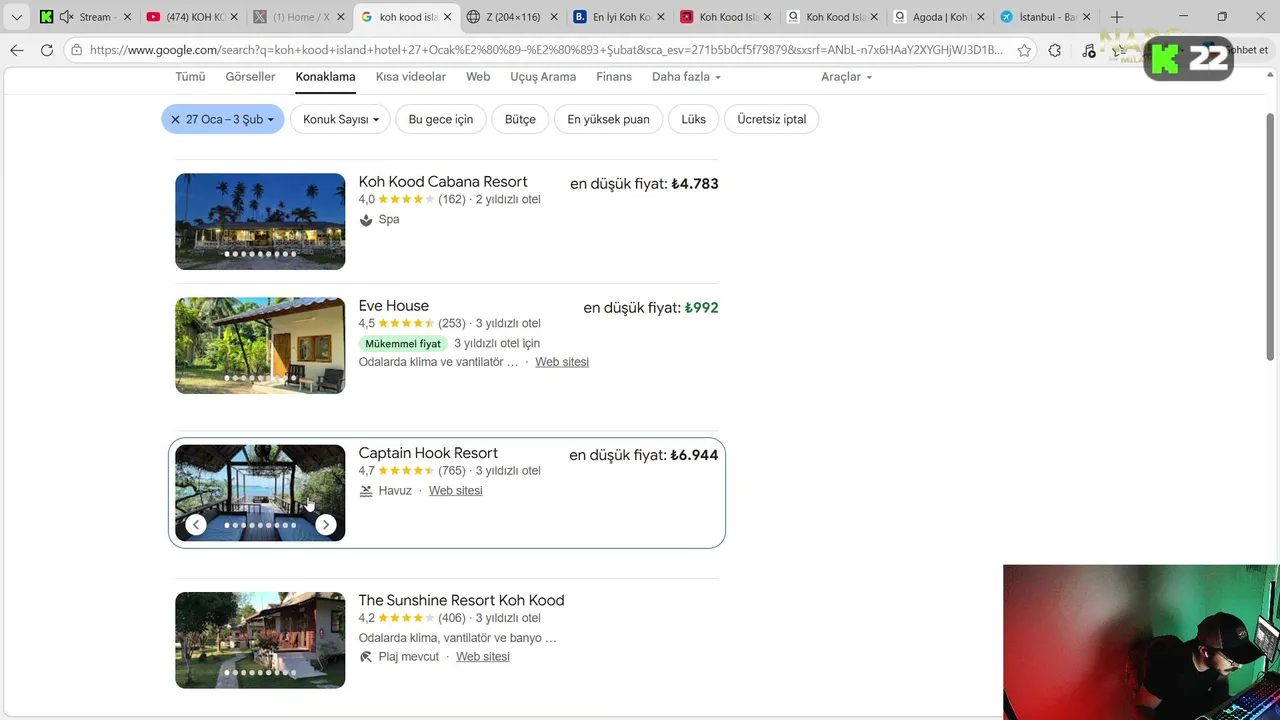Open the browser extensions puzzle icon

point(1055,50)
